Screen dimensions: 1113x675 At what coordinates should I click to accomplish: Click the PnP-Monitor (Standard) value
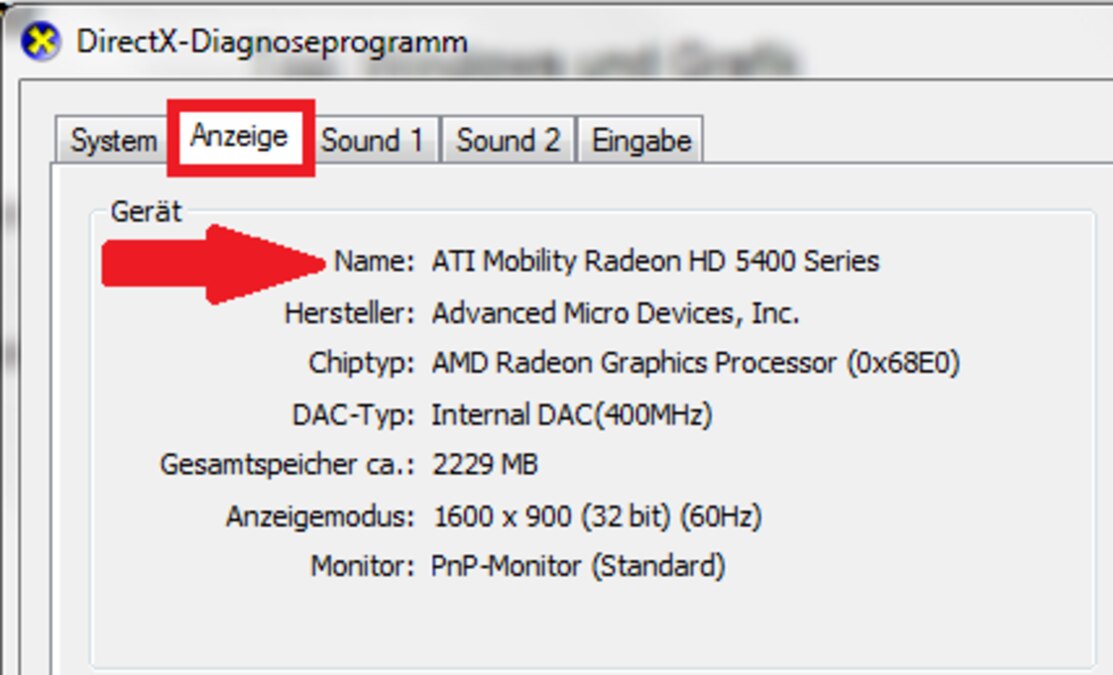pos(578,566)
